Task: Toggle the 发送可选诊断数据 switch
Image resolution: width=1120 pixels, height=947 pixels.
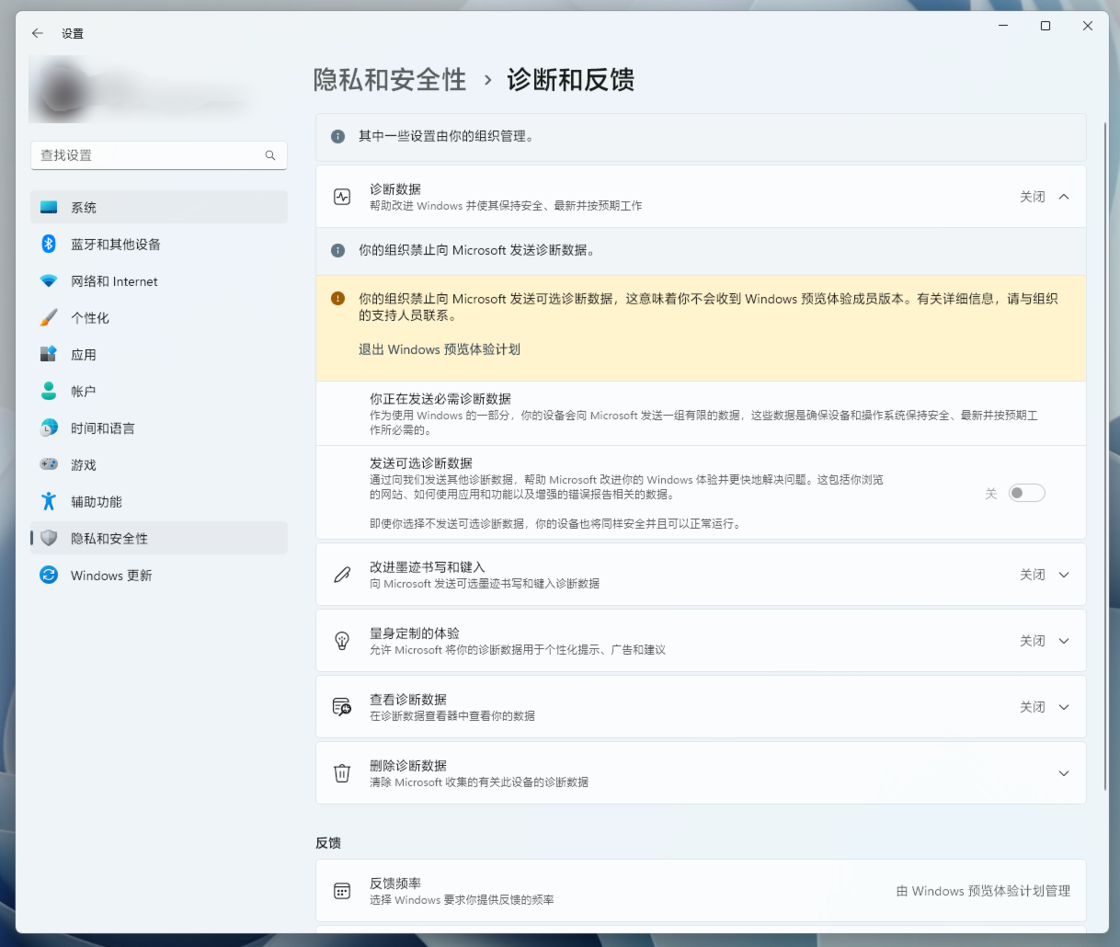Action: 1027,493
